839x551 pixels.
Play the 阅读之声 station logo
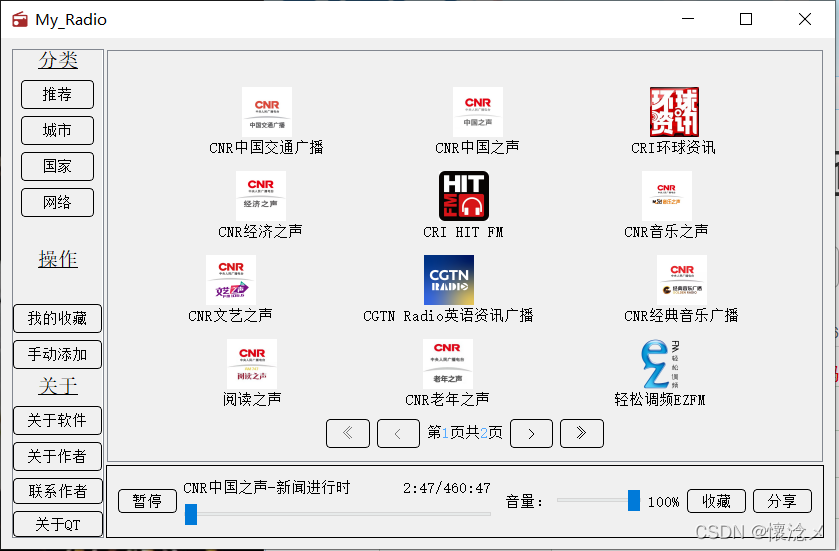point(251,364)
